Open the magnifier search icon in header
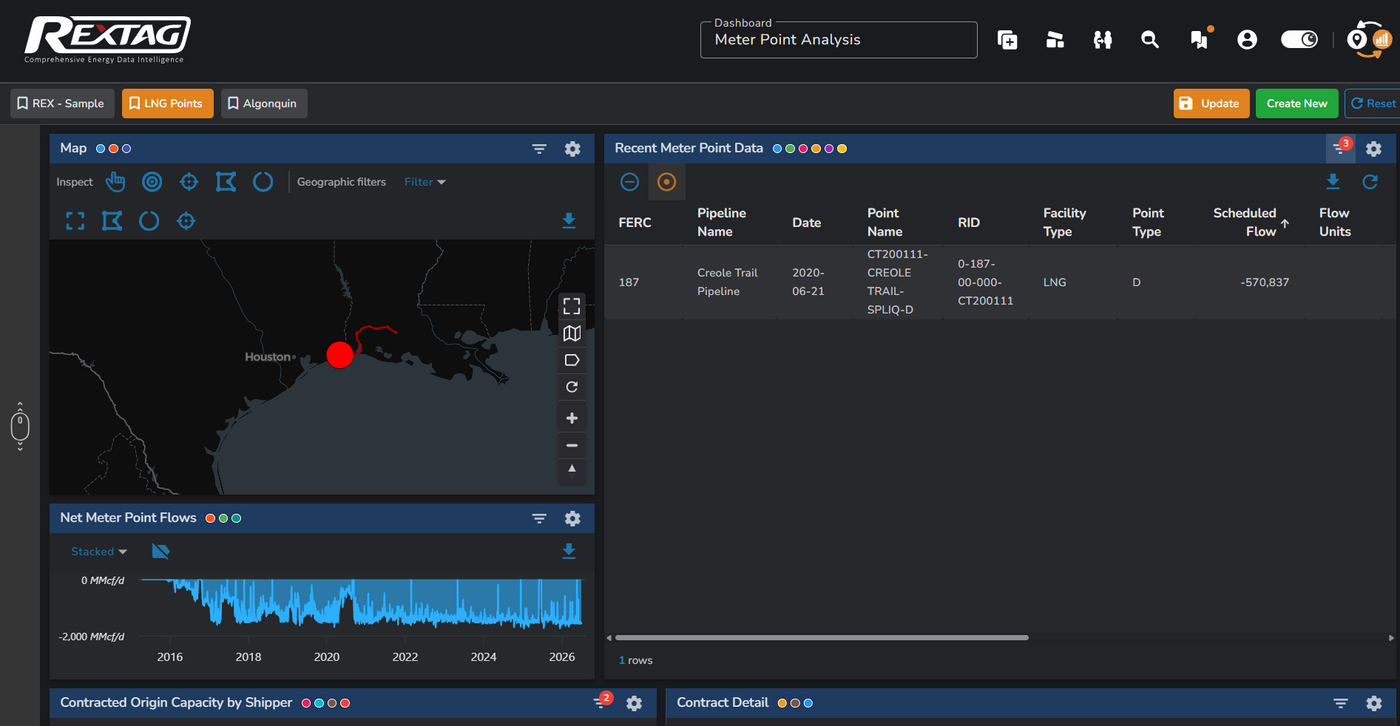The height and width of the screenshot is (726, 1400). pos(1150,40)
